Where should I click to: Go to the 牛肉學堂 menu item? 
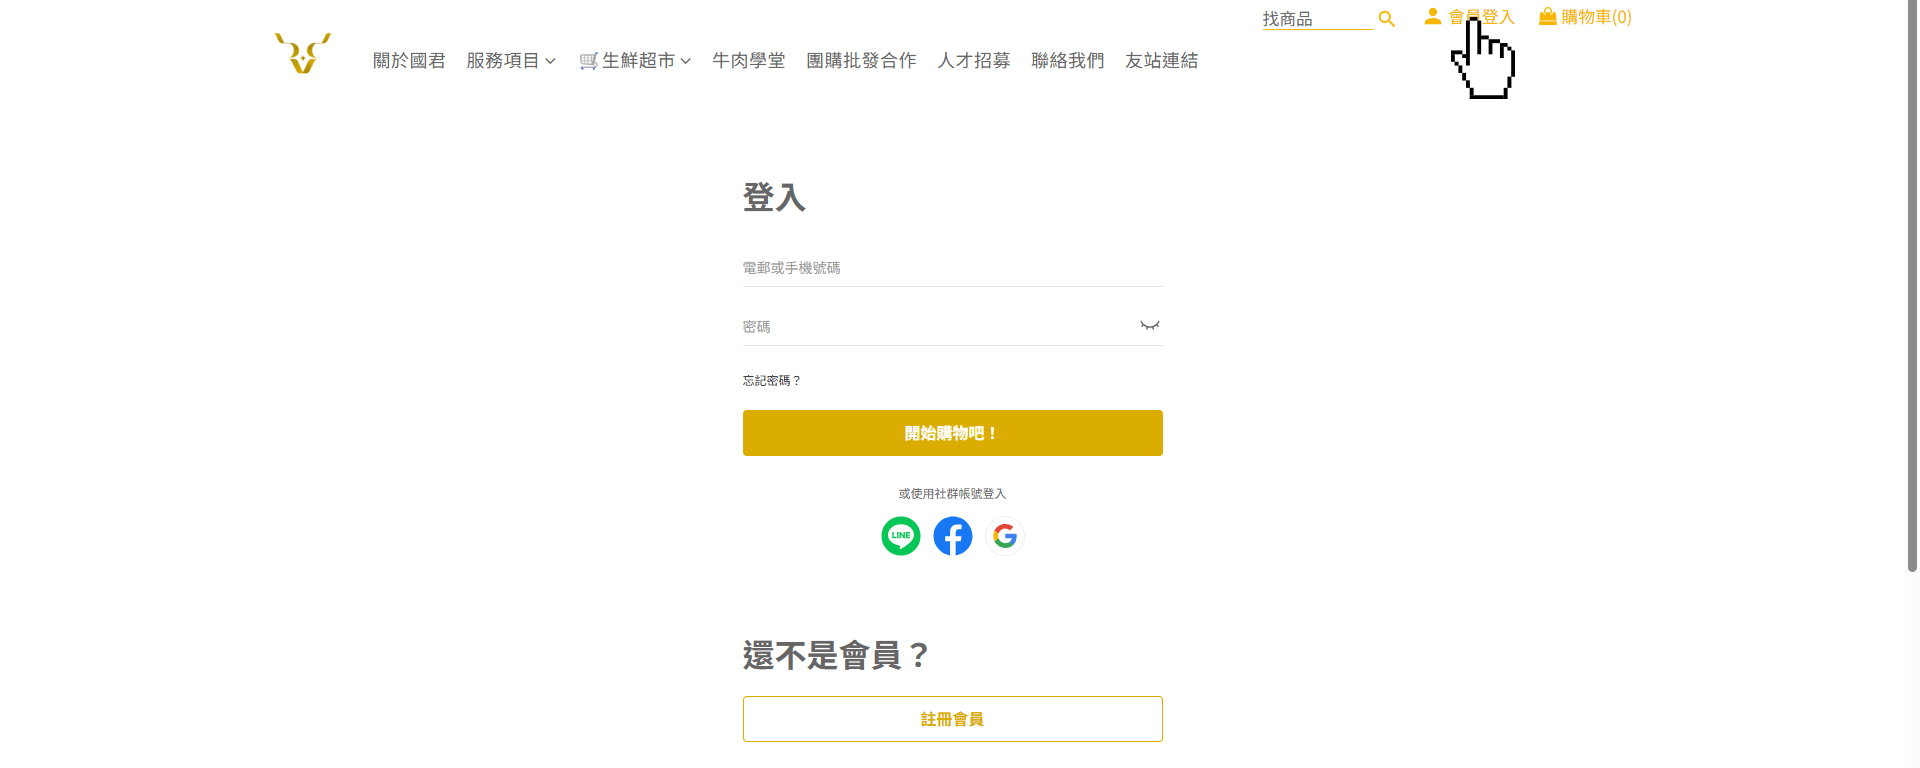(748, 61)
